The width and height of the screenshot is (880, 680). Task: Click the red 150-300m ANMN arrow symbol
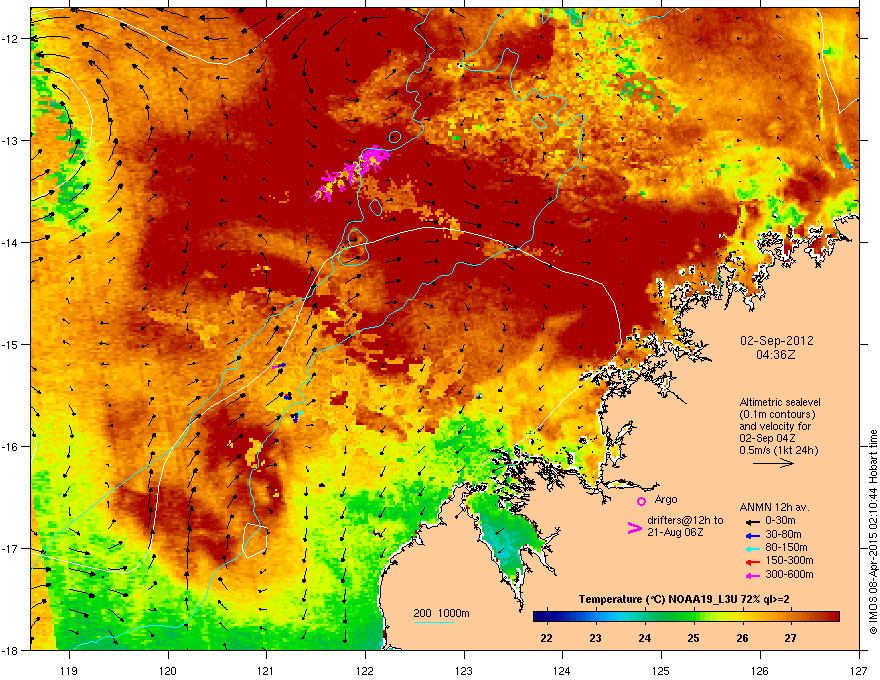(753, 562)
